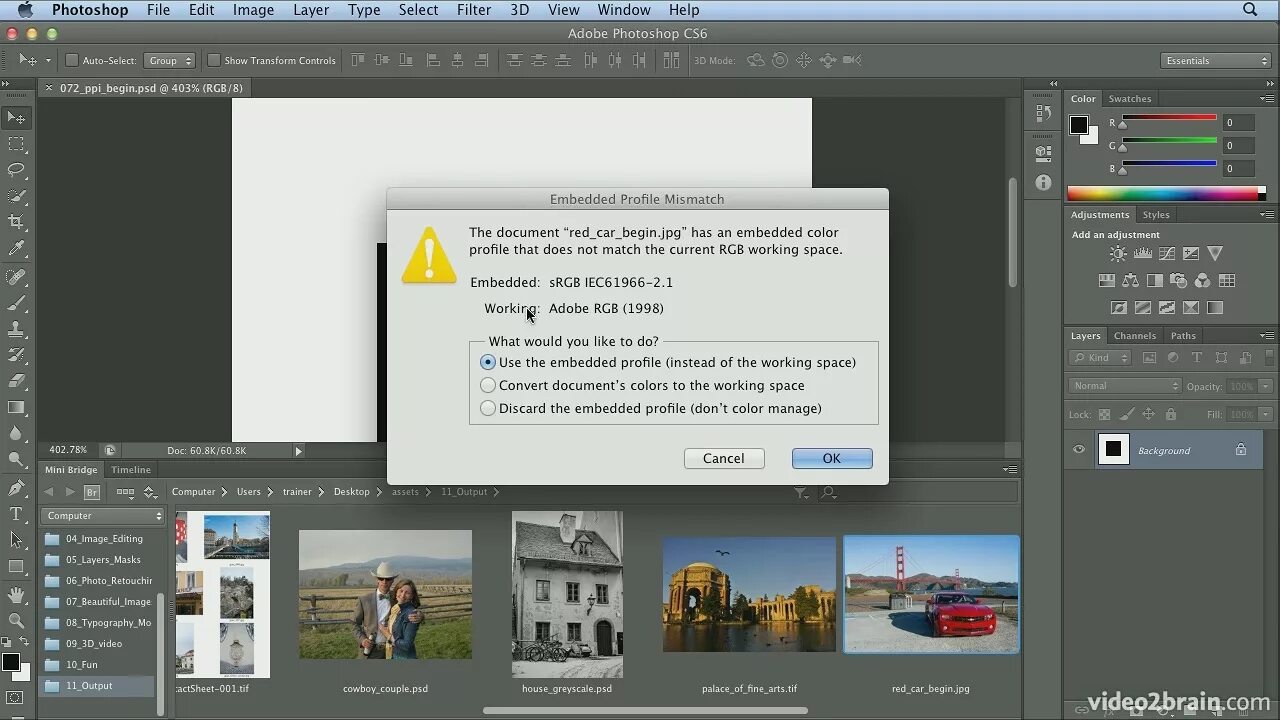Confirm the dialog with OK
The height and width of the screenshot is (720, 1280).
point(832,458)
